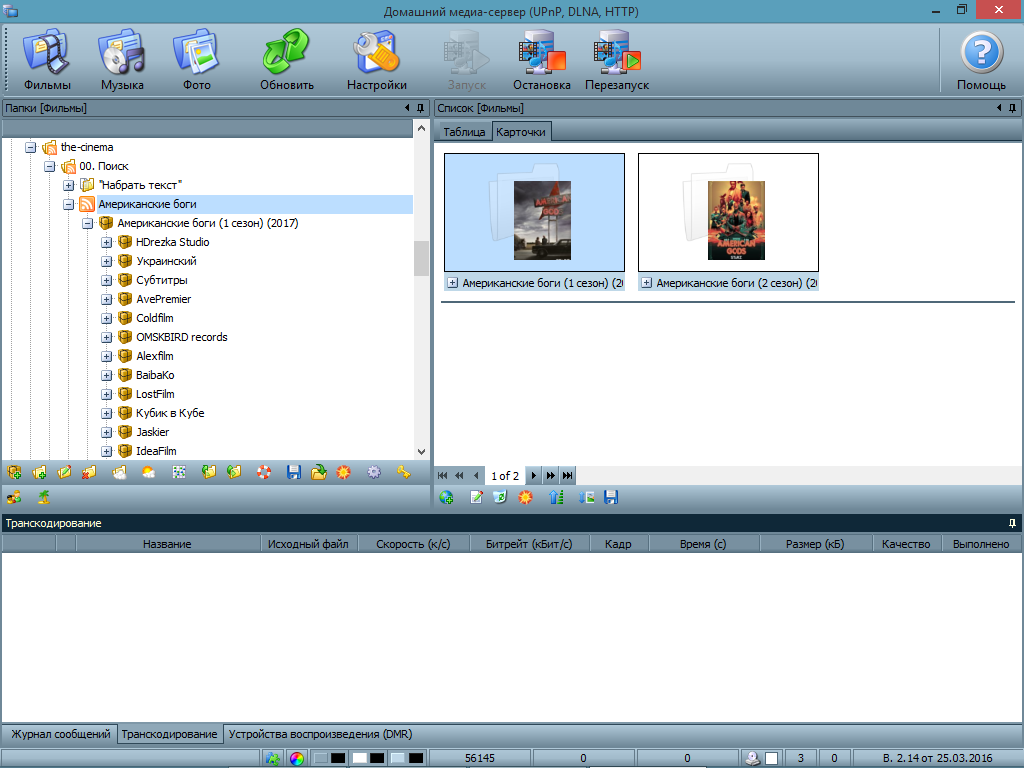
Task: Expand the "Набрать текст" tree node
Action: (69, 185)
